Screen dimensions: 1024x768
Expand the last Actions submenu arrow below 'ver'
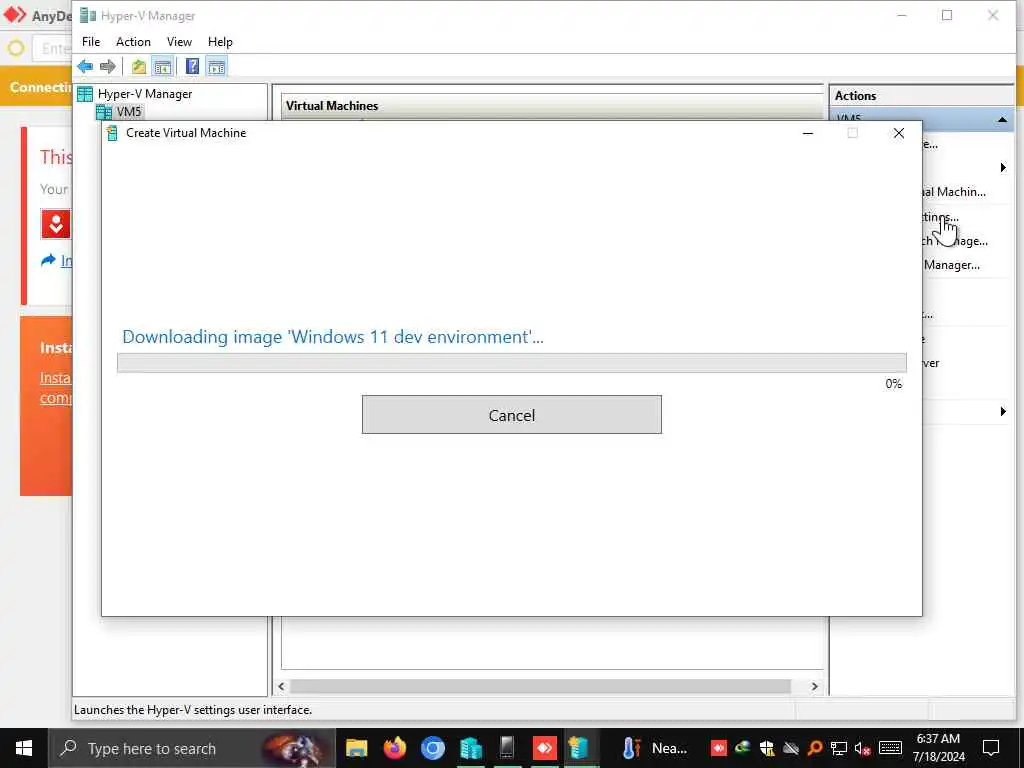tap(1003, 411)
